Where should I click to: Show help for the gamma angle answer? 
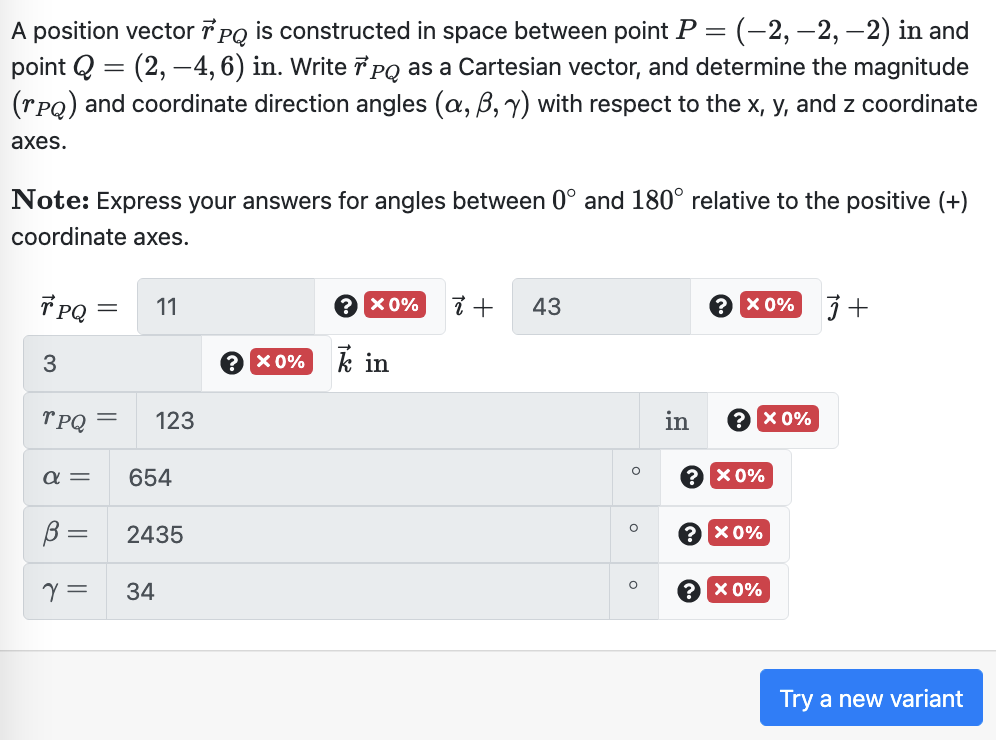click(x=689, y=591)
